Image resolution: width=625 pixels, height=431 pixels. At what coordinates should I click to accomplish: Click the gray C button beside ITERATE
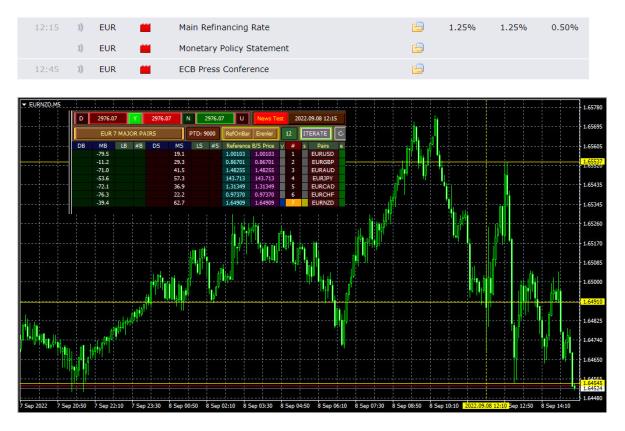pyautogui.click(x=340, y=134)
